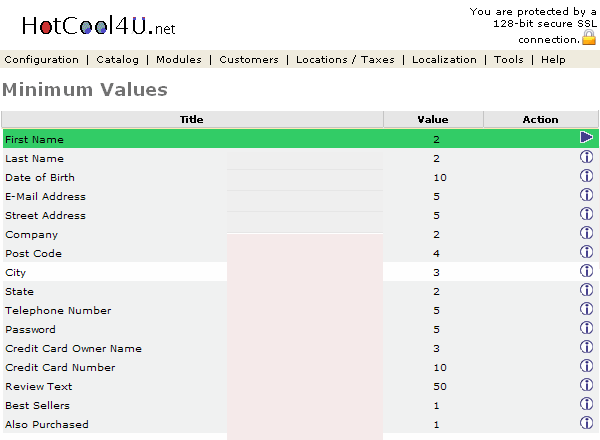Click the arrow icon on First Name row
This screenshot has width=600, height=440.
(587, 138)
